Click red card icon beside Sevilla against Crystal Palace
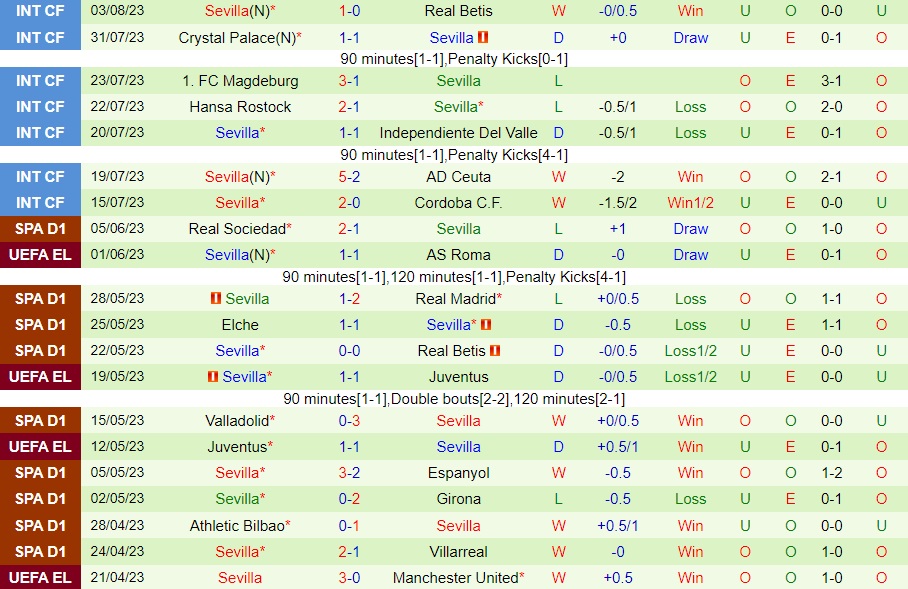Image resolution: width=908 pixels, height=589 pixels. (483, 38)
